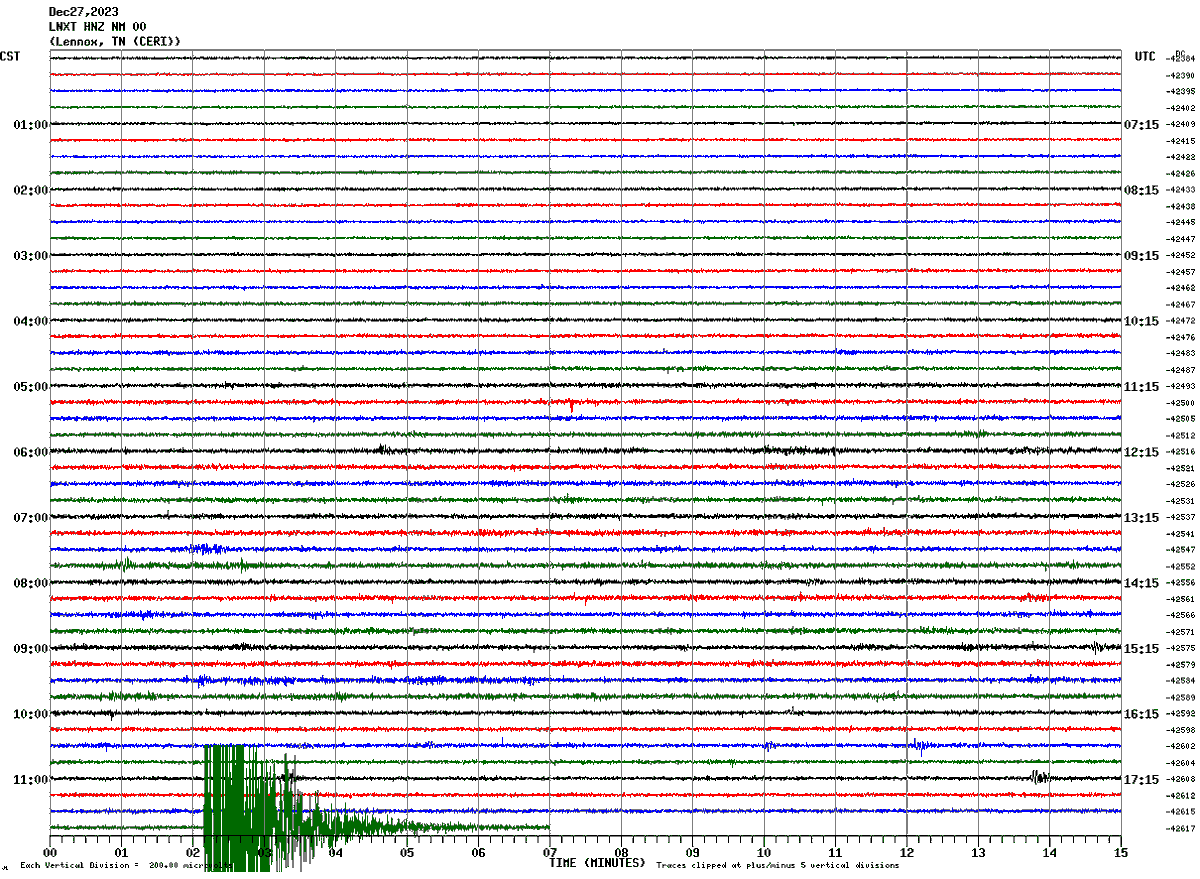Click the UTC time label '08:15'
The width and height of the screenshot is (1200, 879).
pos(1142,190)
